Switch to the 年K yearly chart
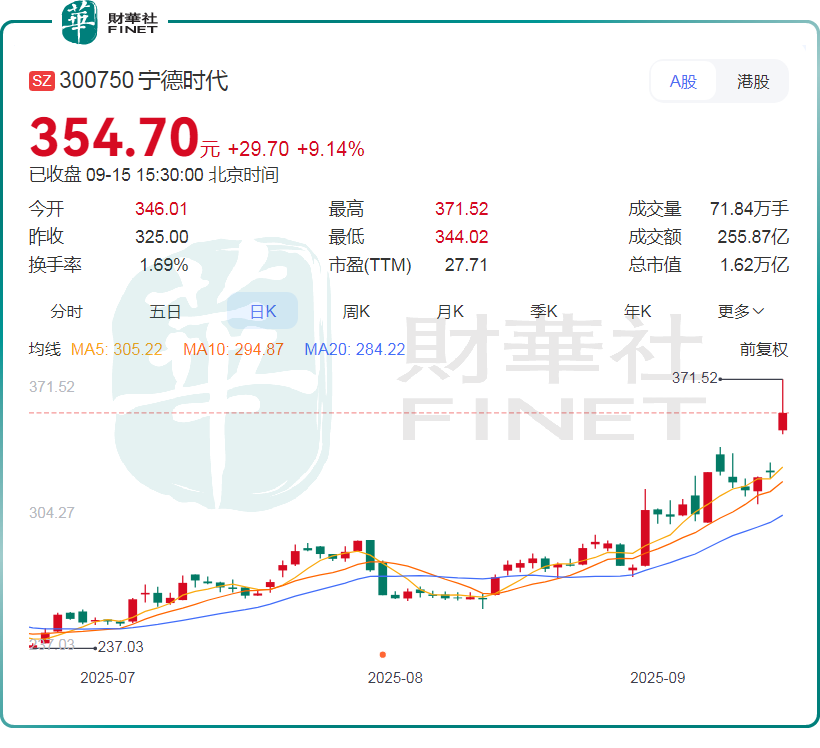 pyautogui.click(x=637, y=311)
